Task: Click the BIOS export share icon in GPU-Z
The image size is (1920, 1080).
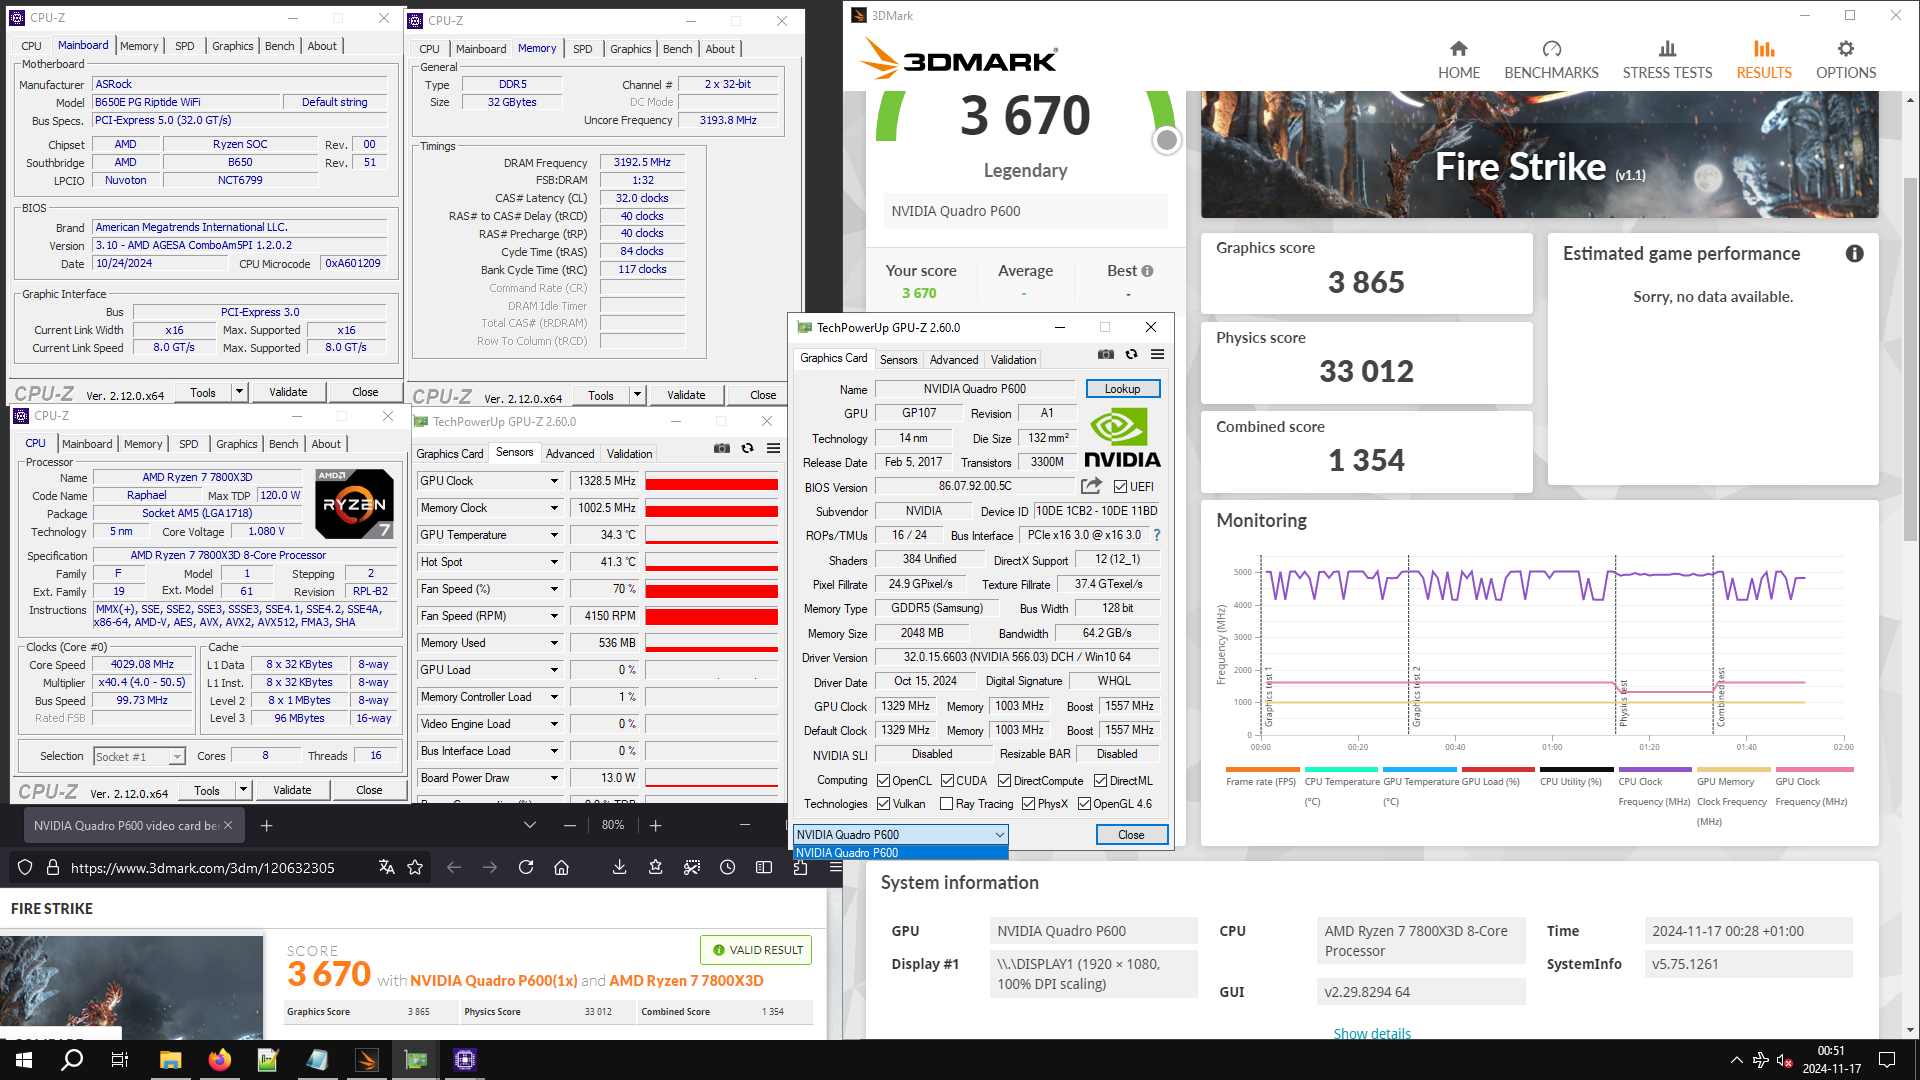Action: 1091,486
